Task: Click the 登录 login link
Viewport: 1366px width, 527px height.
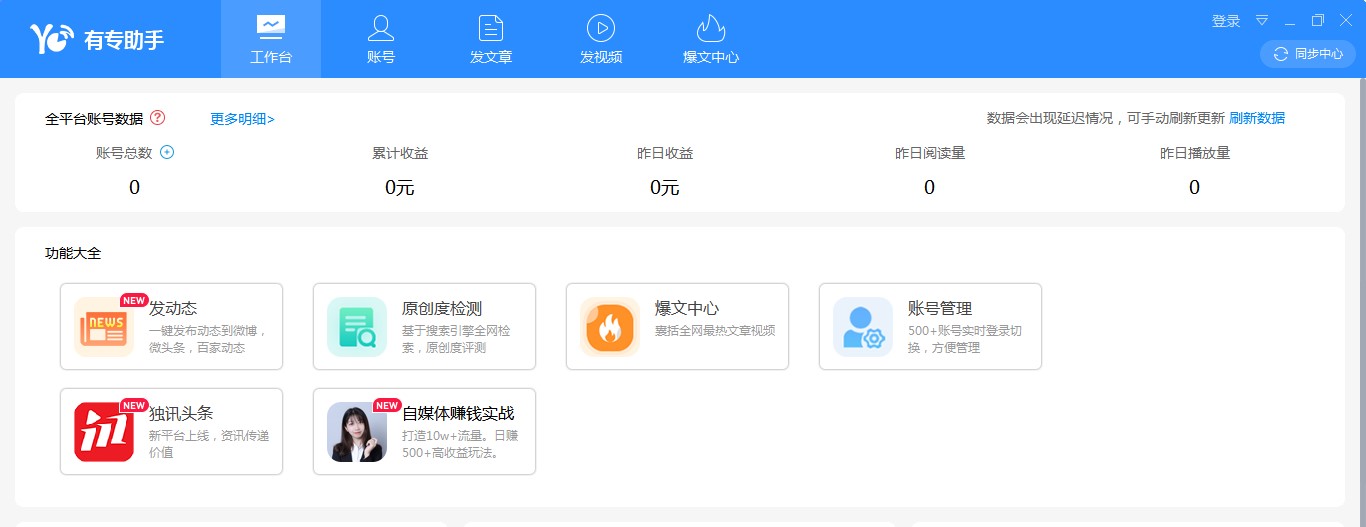Action: point(1225,21)
